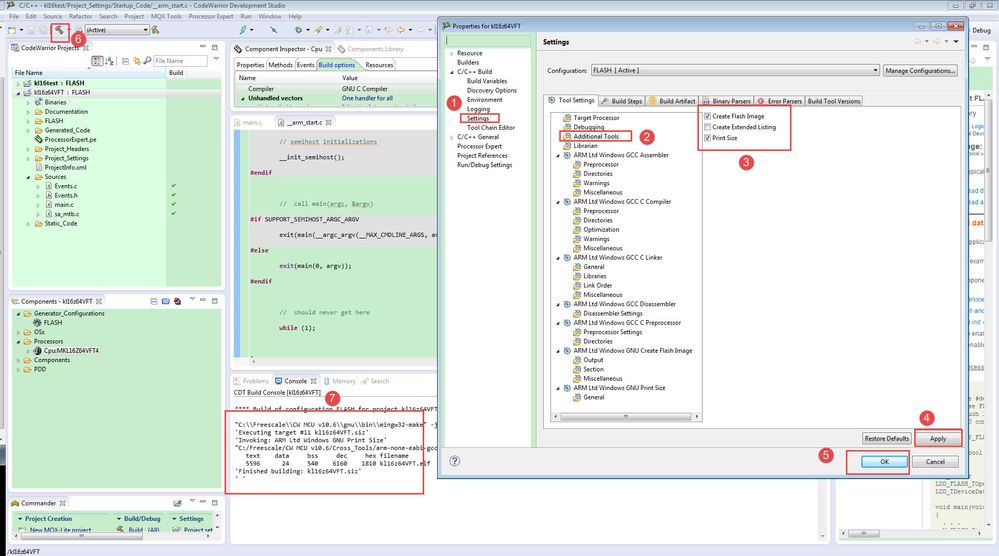Switch to the Build Artifact tab
This screenshot has height=556, width=999.
point(672,101)
